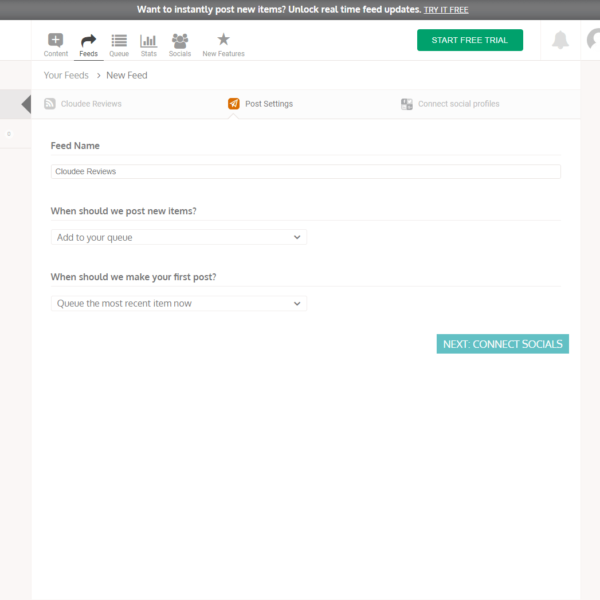The width and height of the screenshot is (600, 600).
Task: Open the Socials people icon
Action: [x=180, y=40]
